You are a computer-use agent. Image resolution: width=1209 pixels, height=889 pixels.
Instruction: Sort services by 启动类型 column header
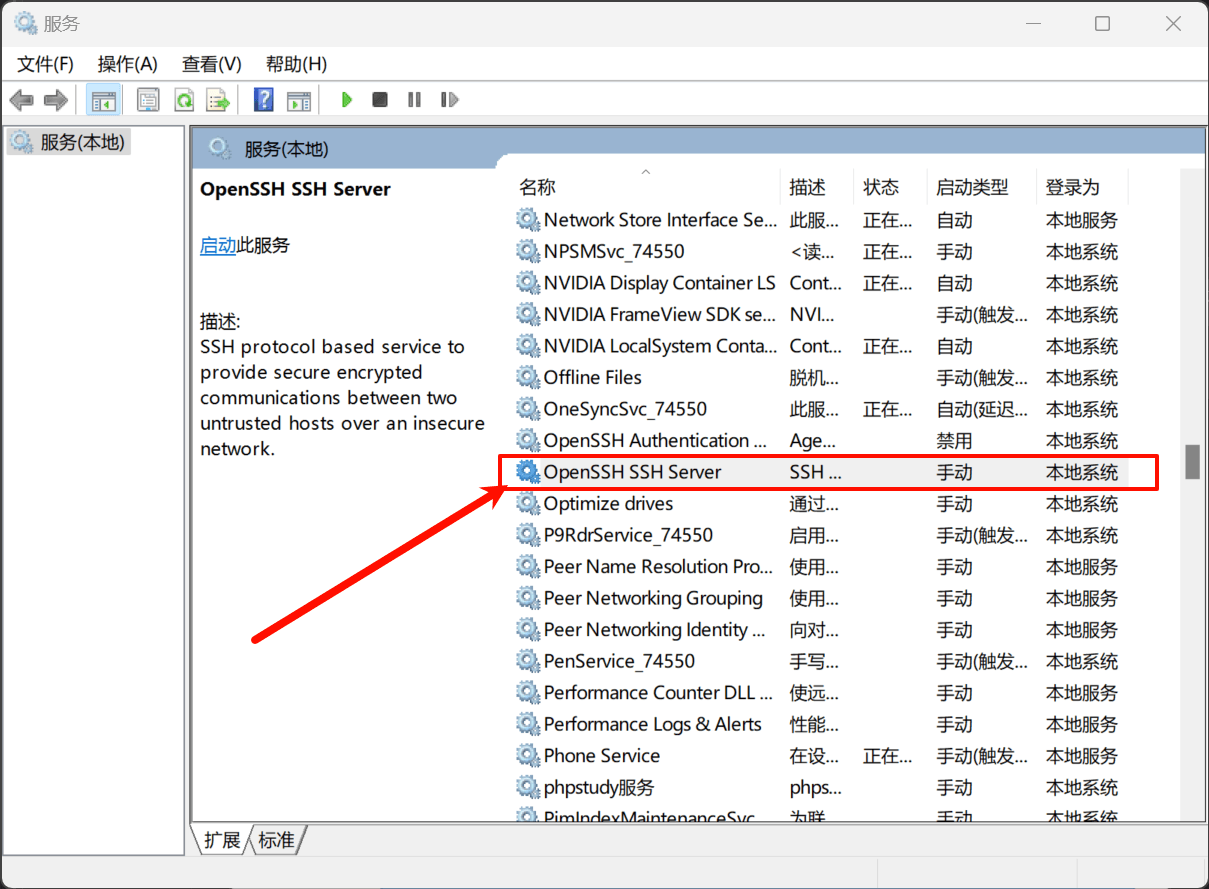[972, 187]
